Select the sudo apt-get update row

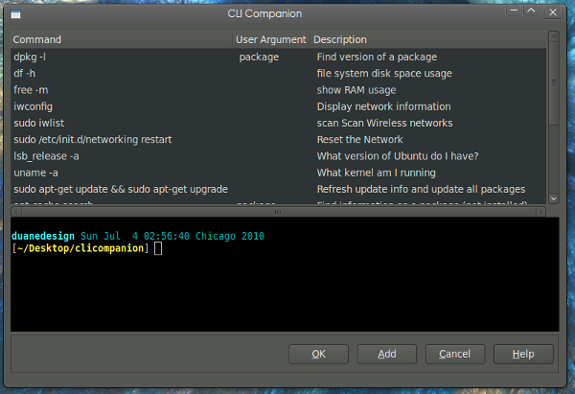[x=278, y=189]
